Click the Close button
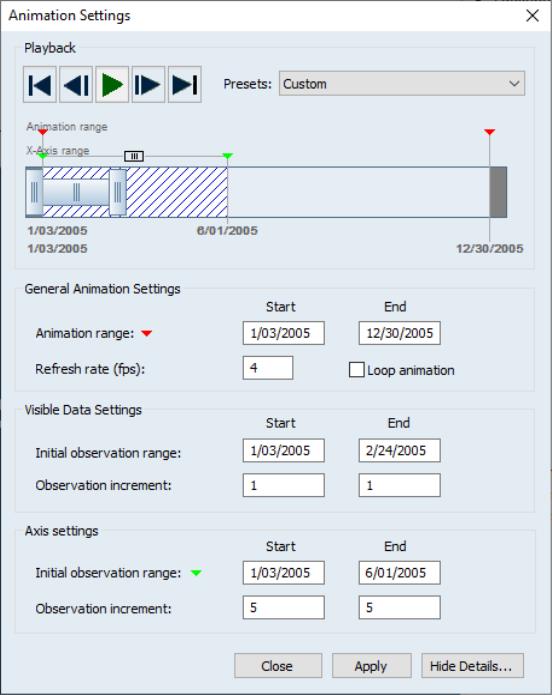The image size is (552, 695). (x=278, y=666)
